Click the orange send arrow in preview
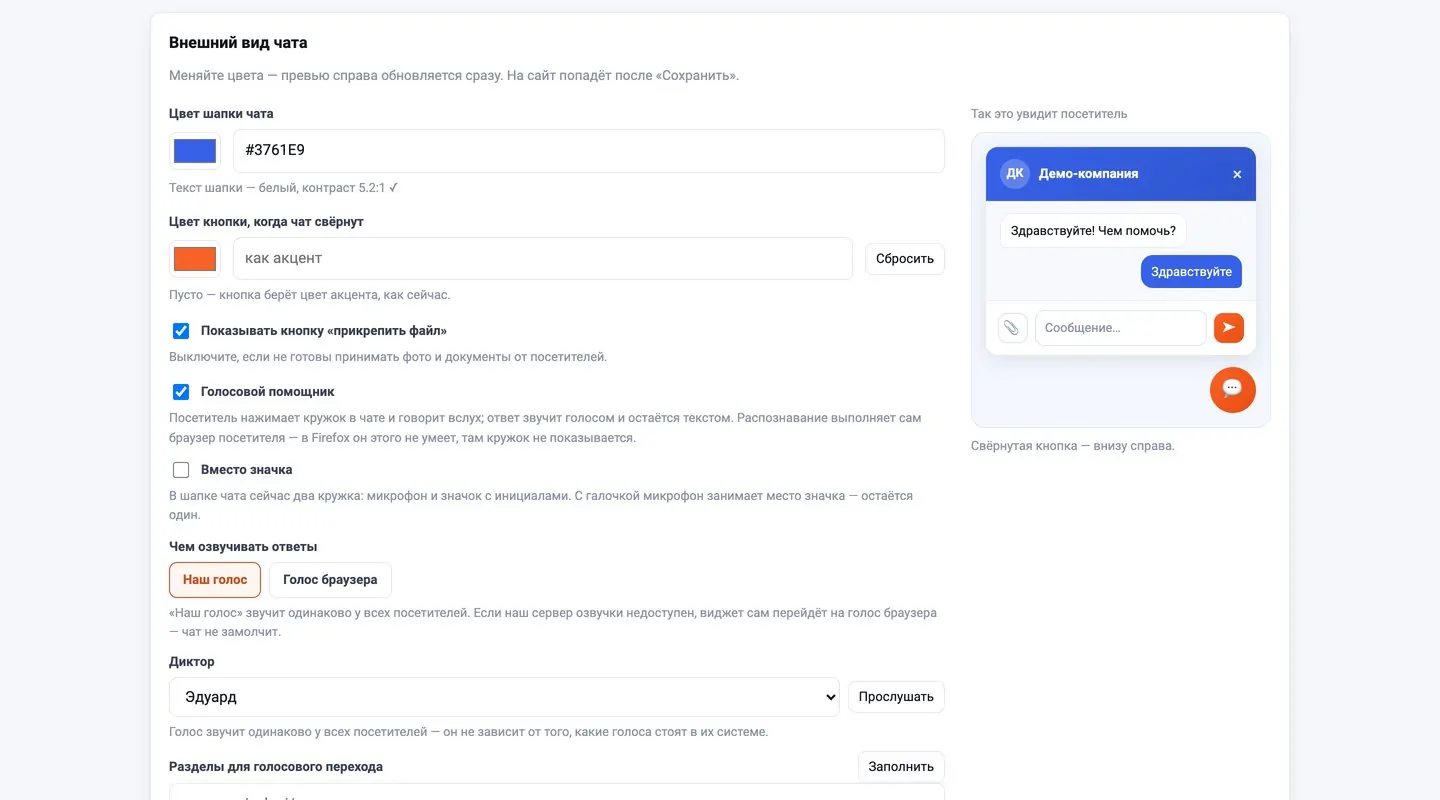Viewport: 1440px width, 800px height. 1229,328
